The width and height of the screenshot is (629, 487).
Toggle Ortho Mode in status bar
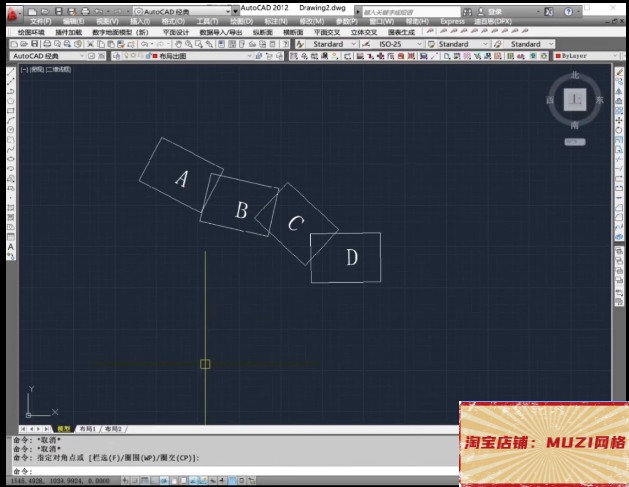(x=154, y=480)
